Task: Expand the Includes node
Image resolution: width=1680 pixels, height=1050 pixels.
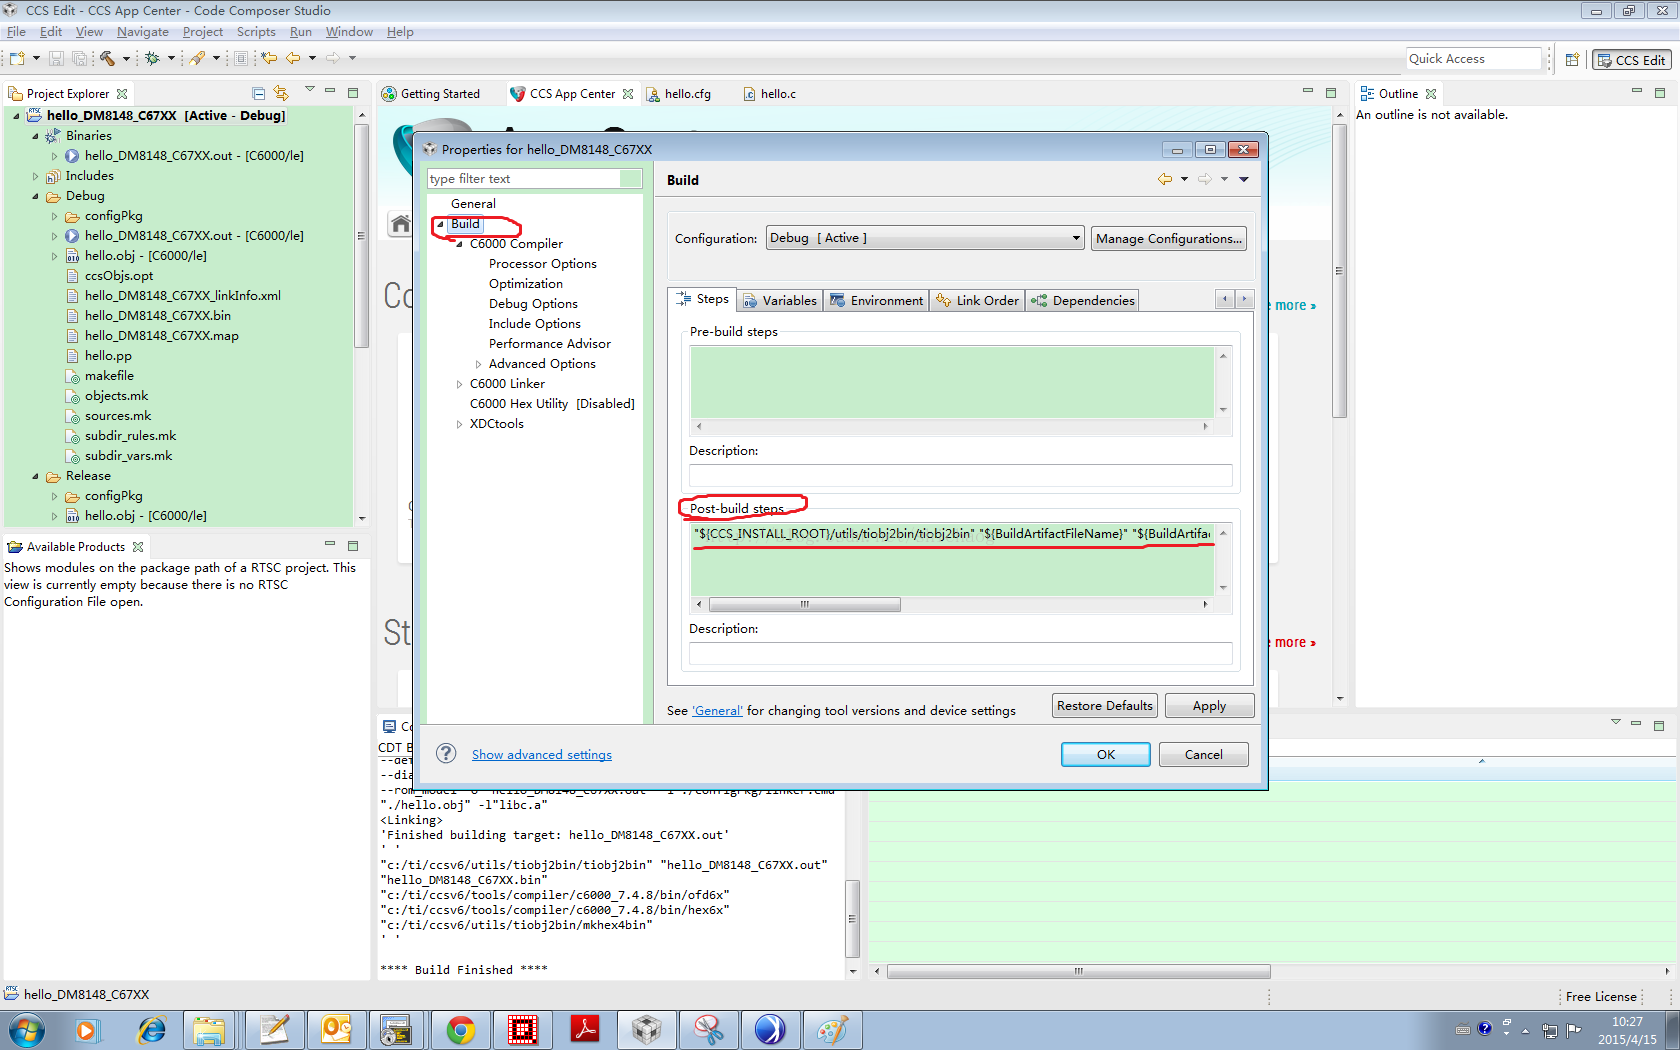Action: pyautogui.click(x=36, y=176)
